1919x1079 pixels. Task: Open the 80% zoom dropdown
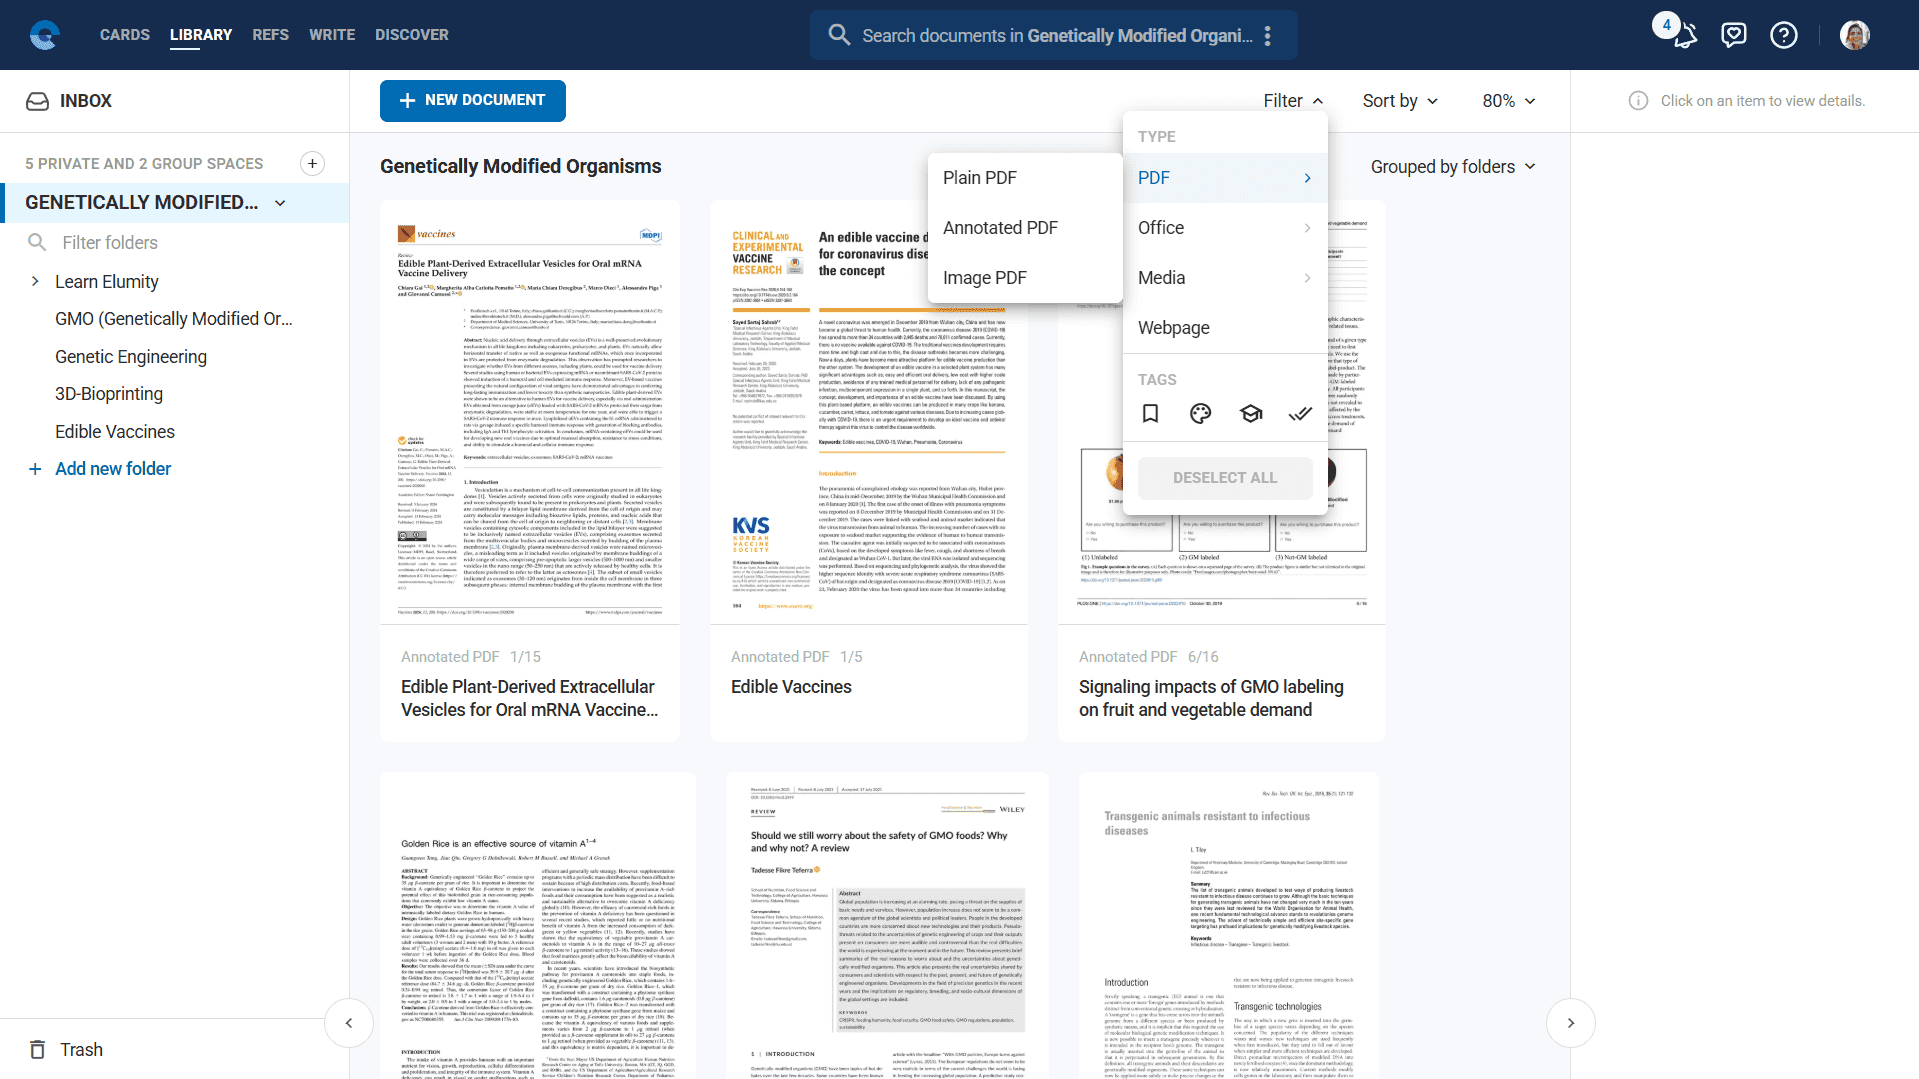[1508, 101]
